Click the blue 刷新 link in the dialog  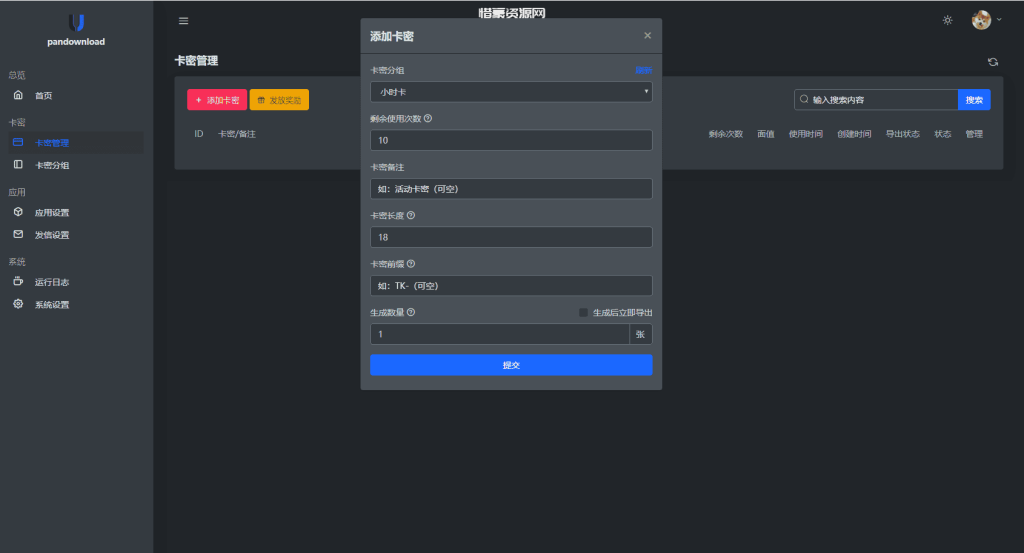tap(643, 71)
